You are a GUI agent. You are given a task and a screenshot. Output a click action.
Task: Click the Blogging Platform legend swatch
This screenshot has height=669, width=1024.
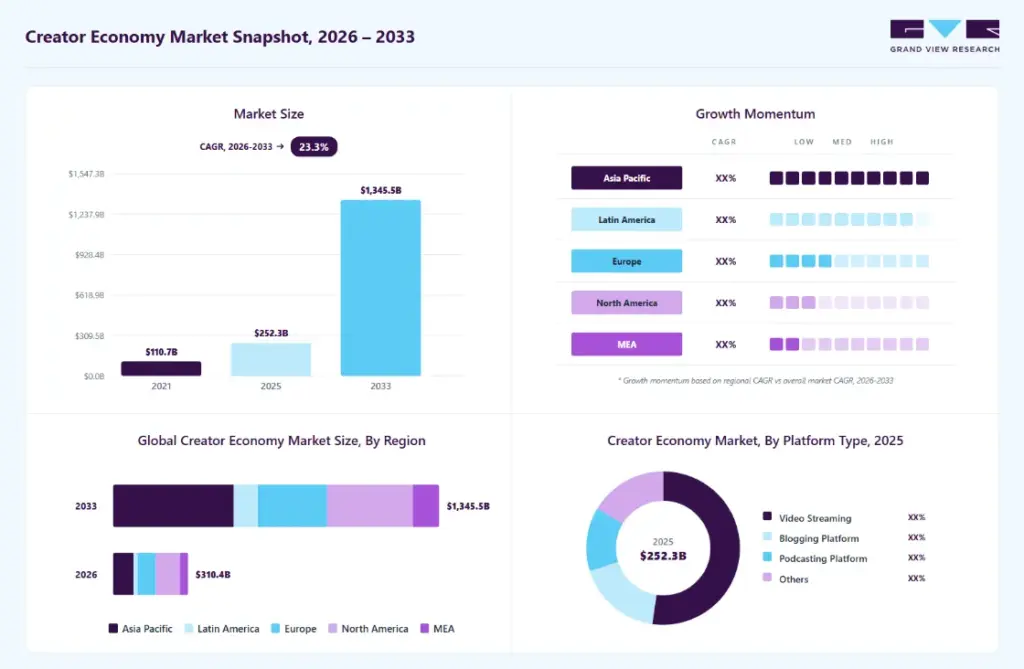click(767, 537)
